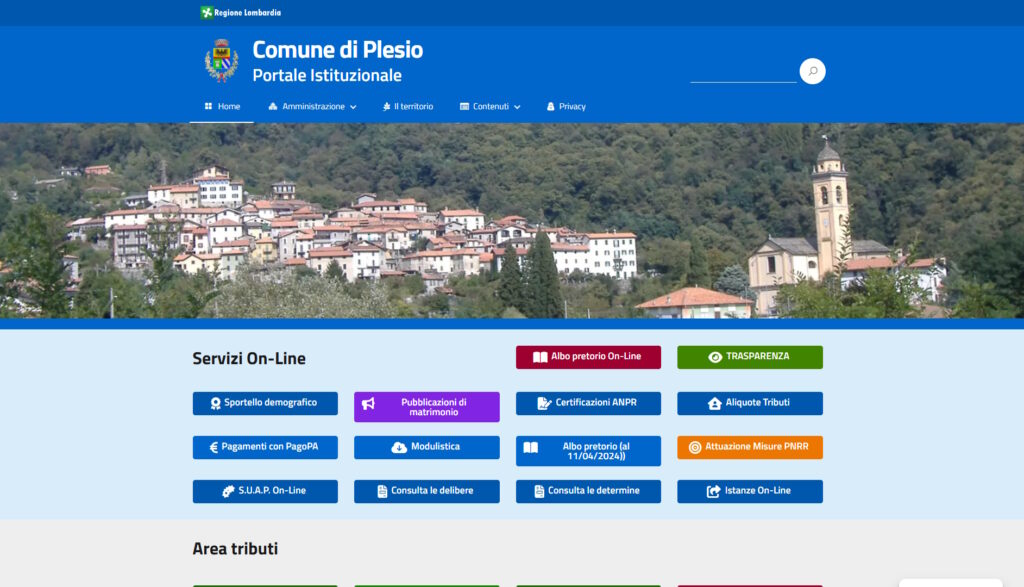Expand the Contenuti dropdown chevron
The width and height of the screenshot is (1024, 587).
click(517, 107)
